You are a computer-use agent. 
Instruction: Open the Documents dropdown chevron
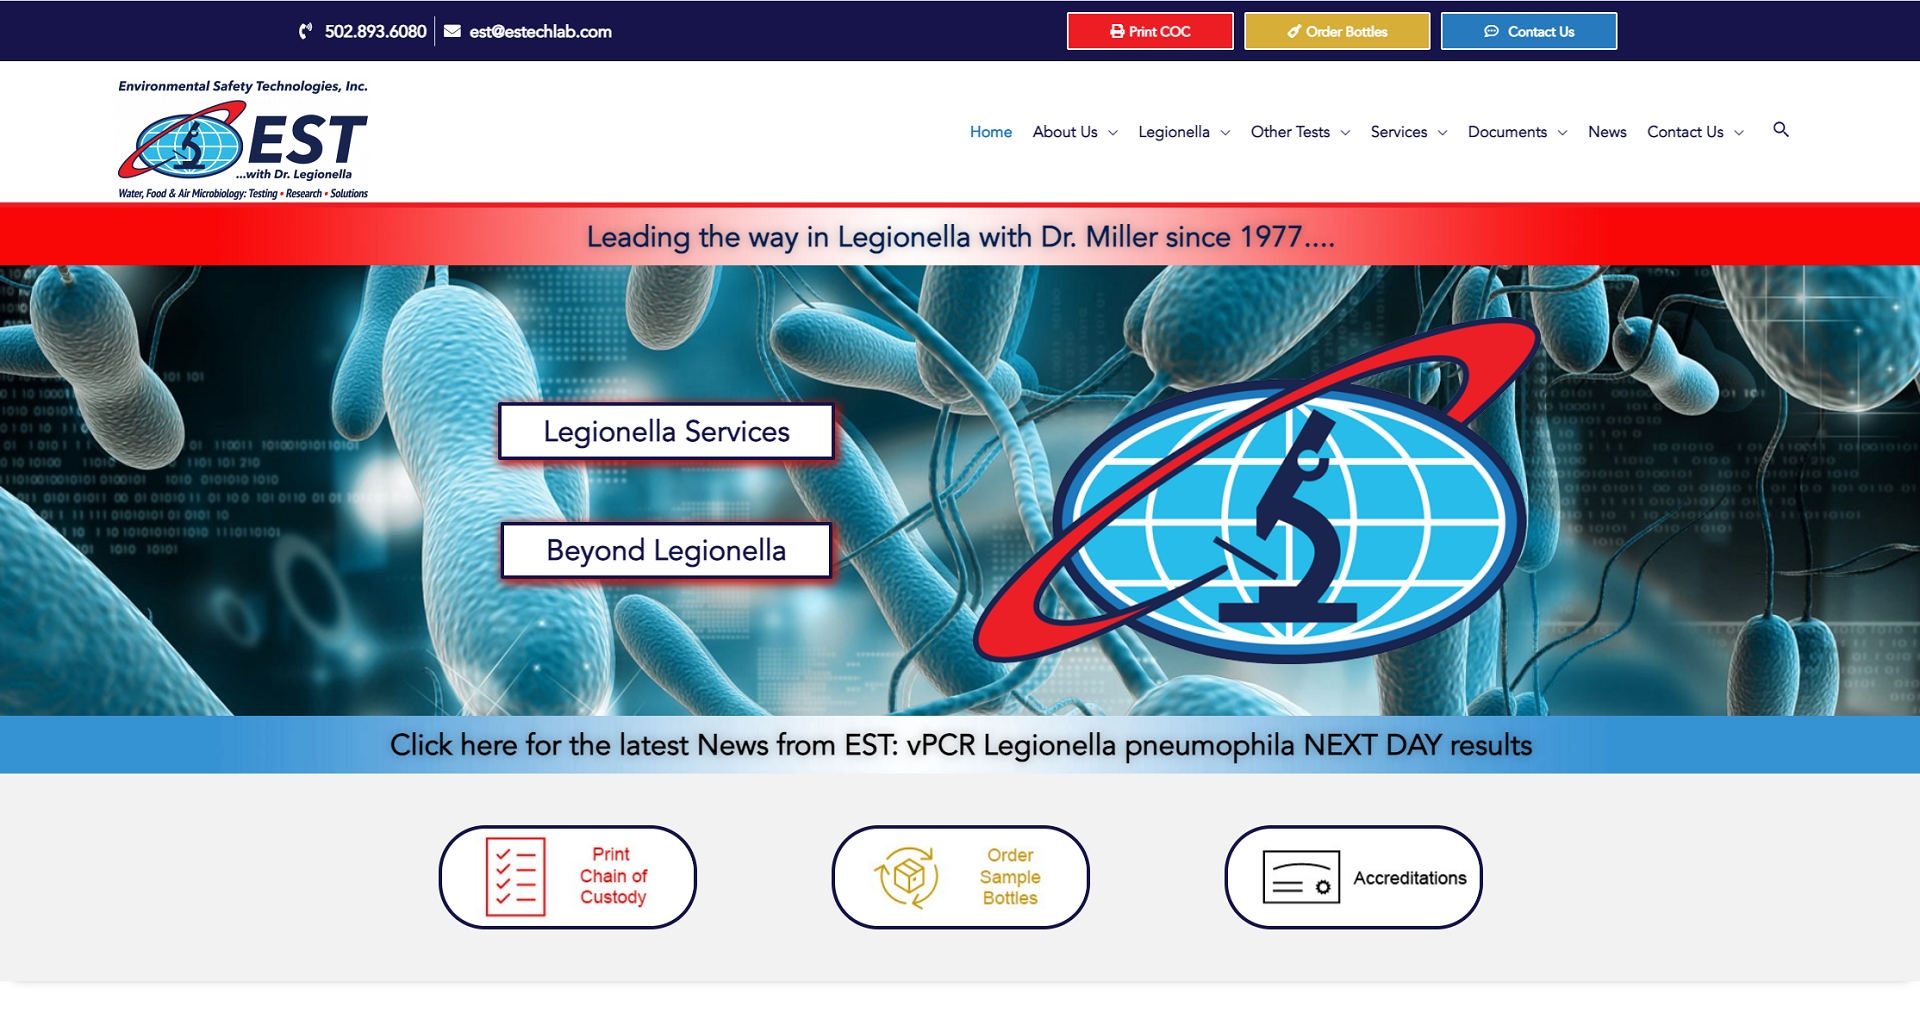1562,133
